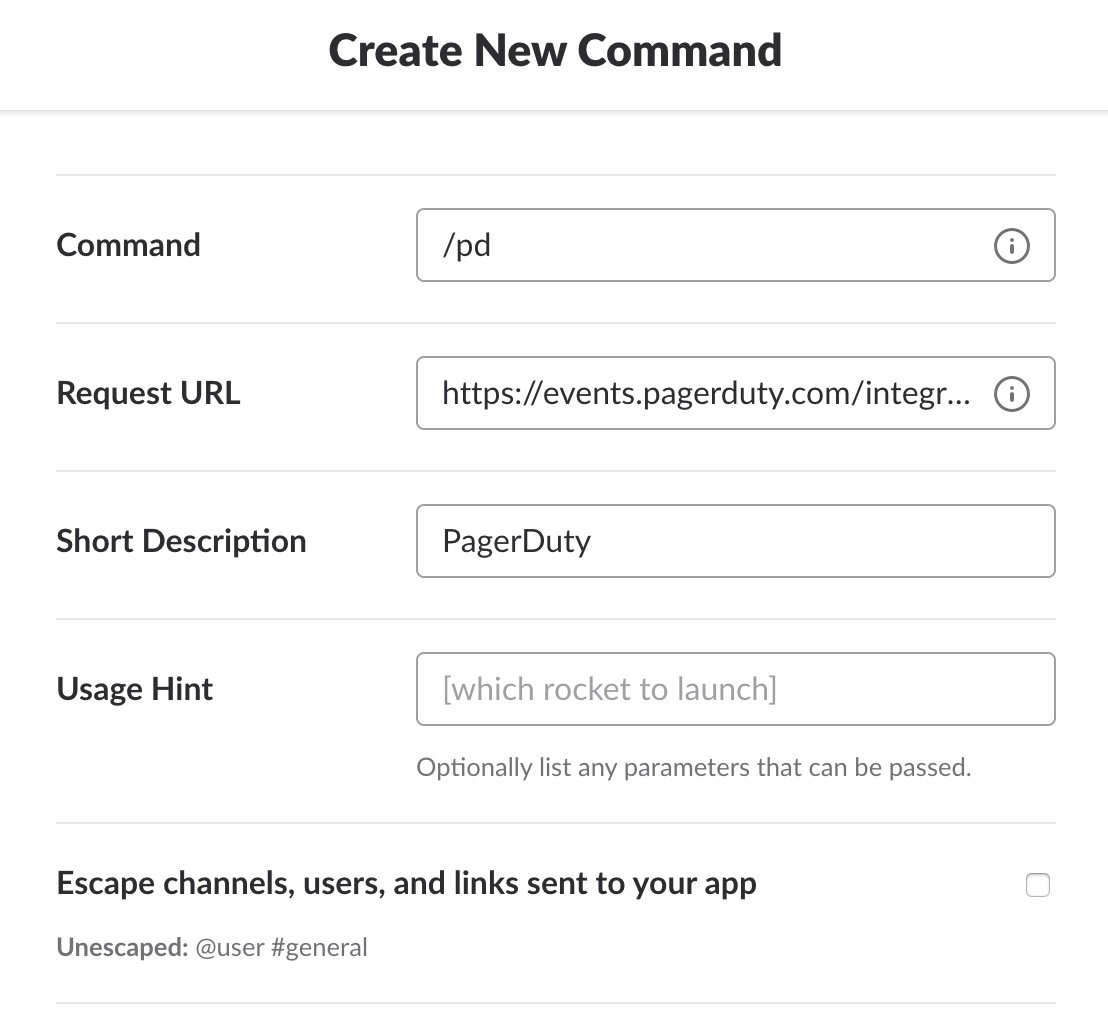Click the info icon in Command field

tap(1011, 245)
